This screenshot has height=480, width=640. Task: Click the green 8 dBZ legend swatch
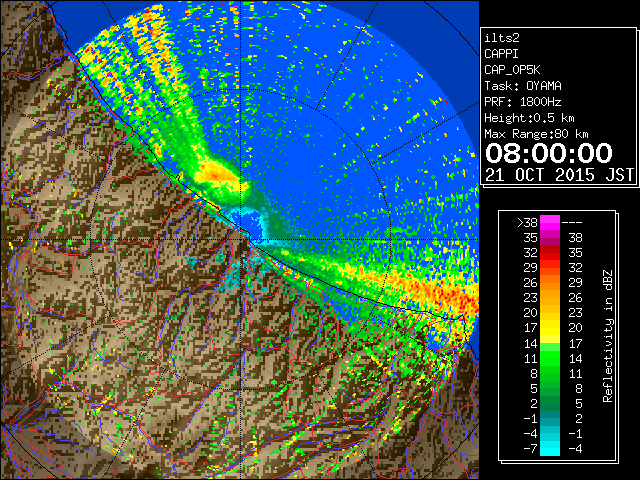(x=550, y=373)
